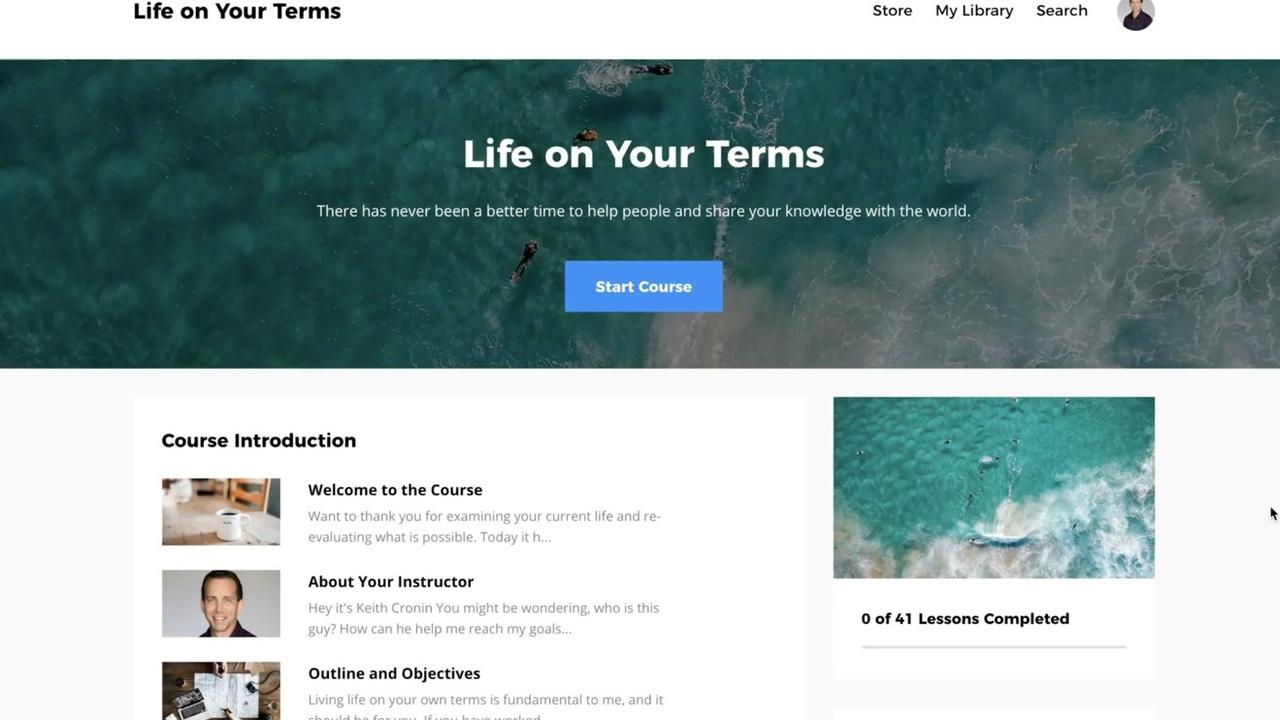Screen dimensions: 1280x720
Task: Click the Life on Your Terms site logo
Action: tap(237, 12)
